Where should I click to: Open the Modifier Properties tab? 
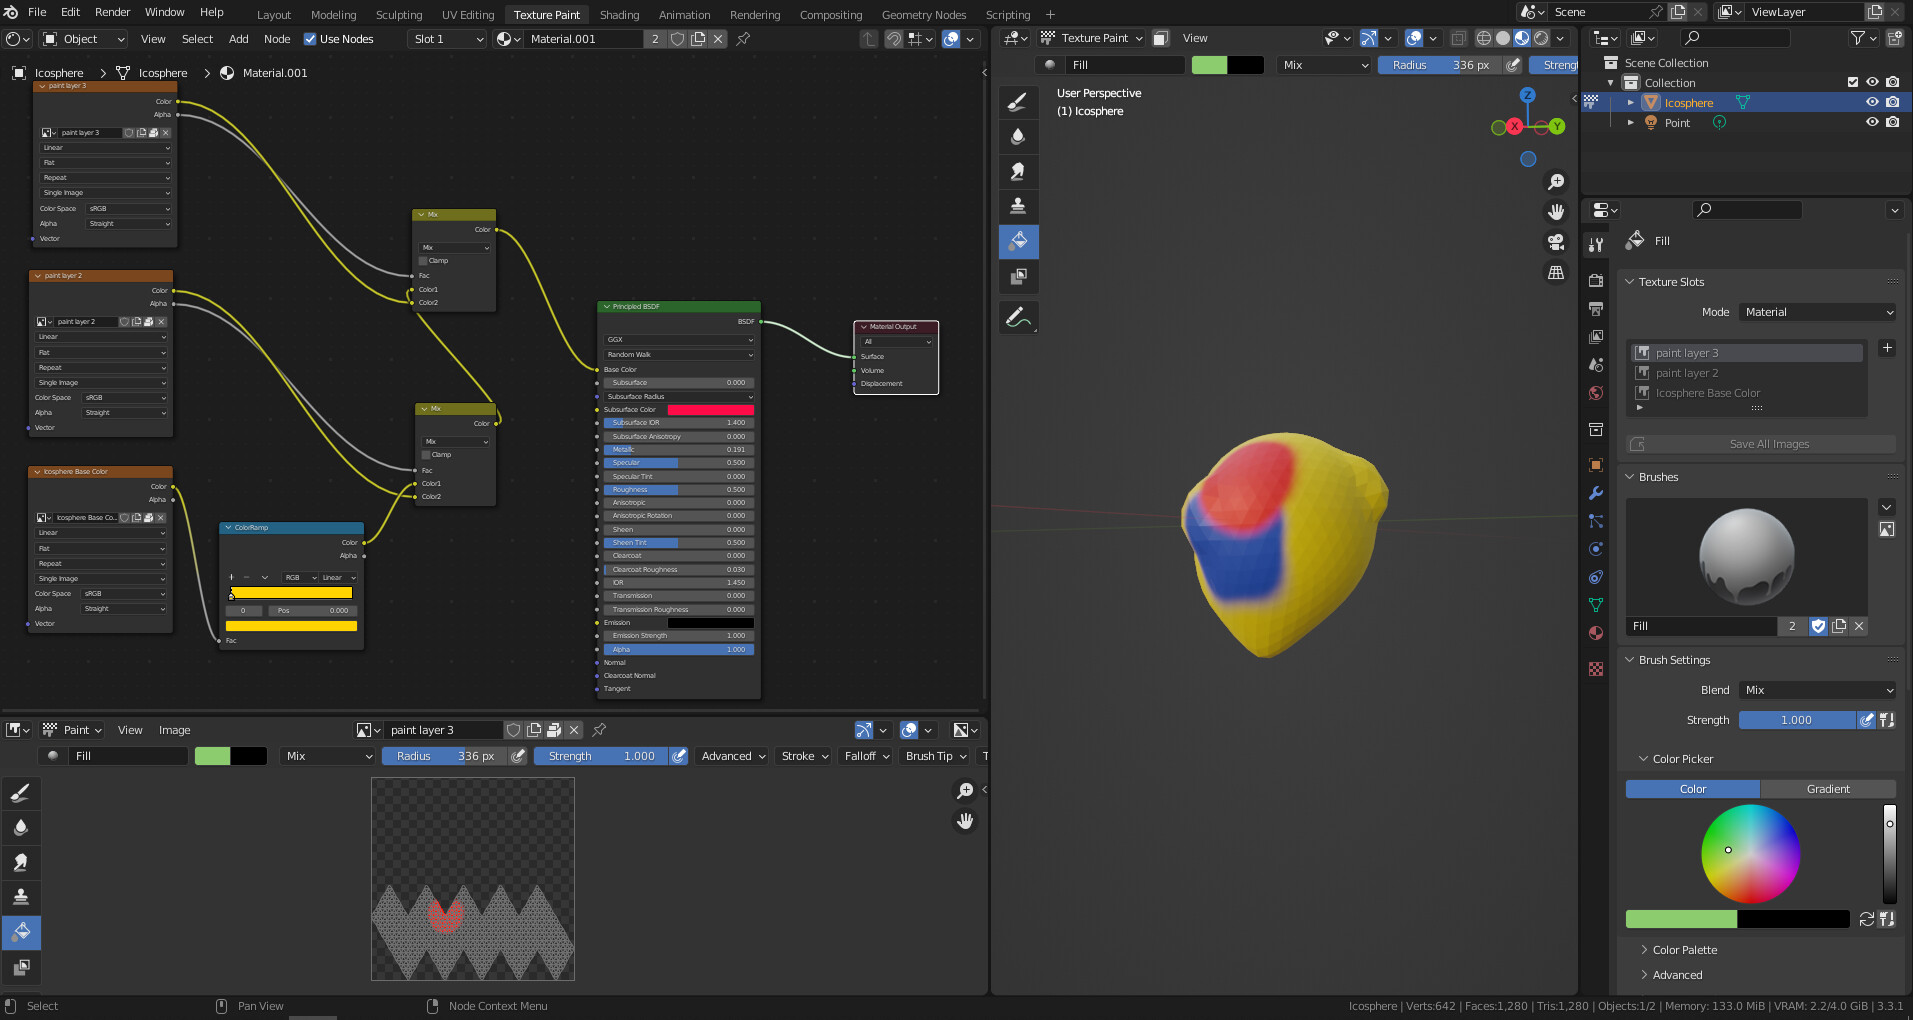point(1595,493)
